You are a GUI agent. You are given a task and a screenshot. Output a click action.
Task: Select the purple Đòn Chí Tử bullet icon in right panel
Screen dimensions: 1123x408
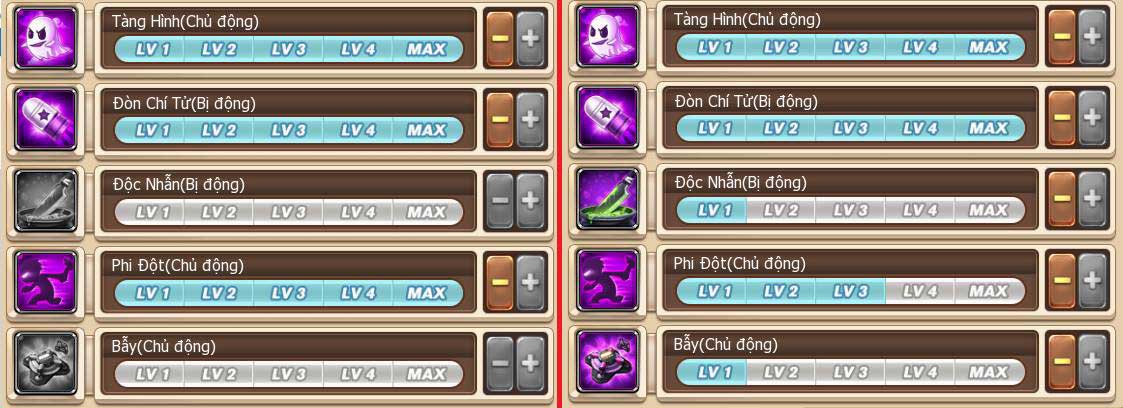pyautogui.click(x=607, y=117)
